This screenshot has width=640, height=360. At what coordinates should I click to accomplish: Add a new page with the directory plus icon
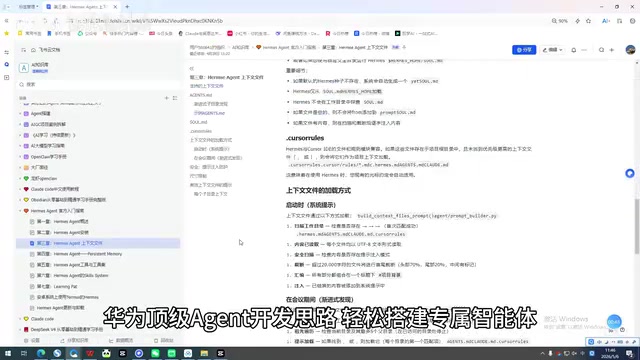click(167, 98)
